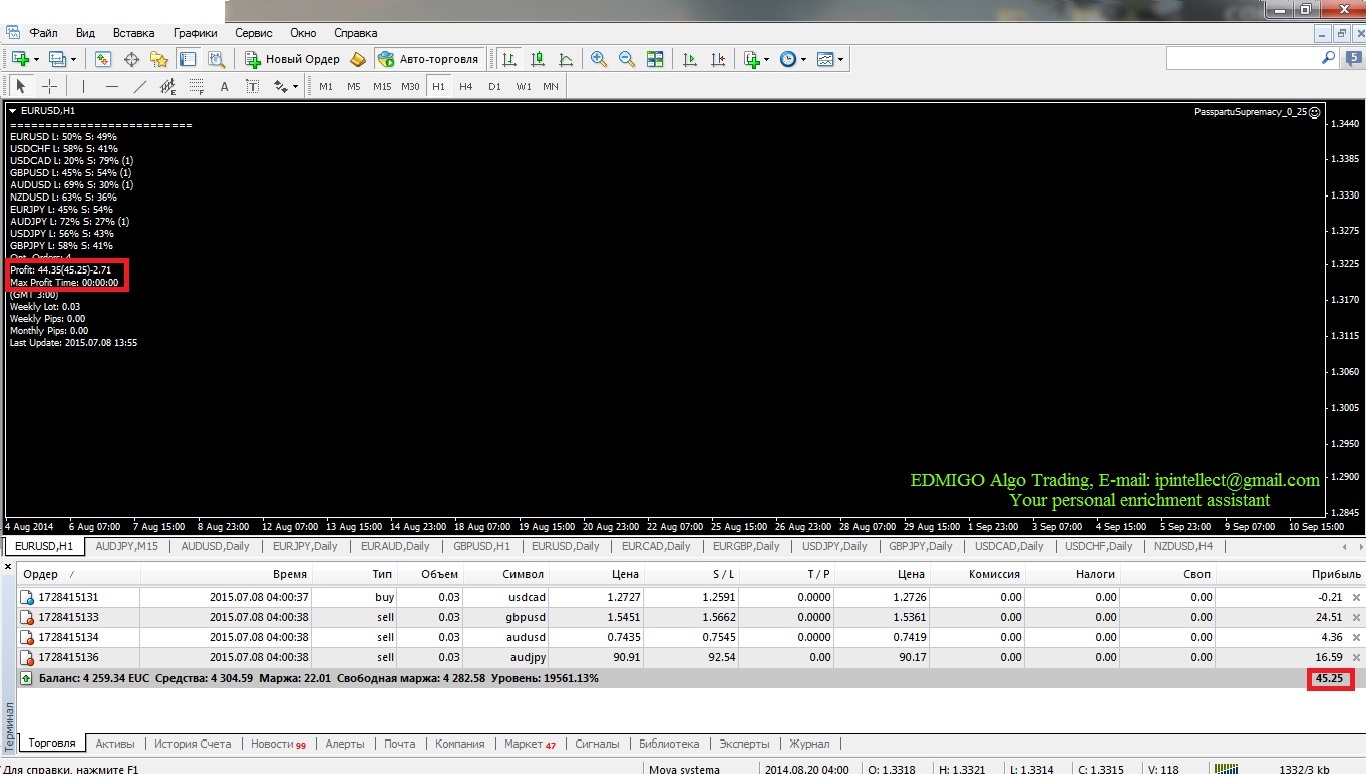Viewport: 1366px width, 774px height.
Task: Expand the new chart dropdown arrow
Action: click(37, 59)
